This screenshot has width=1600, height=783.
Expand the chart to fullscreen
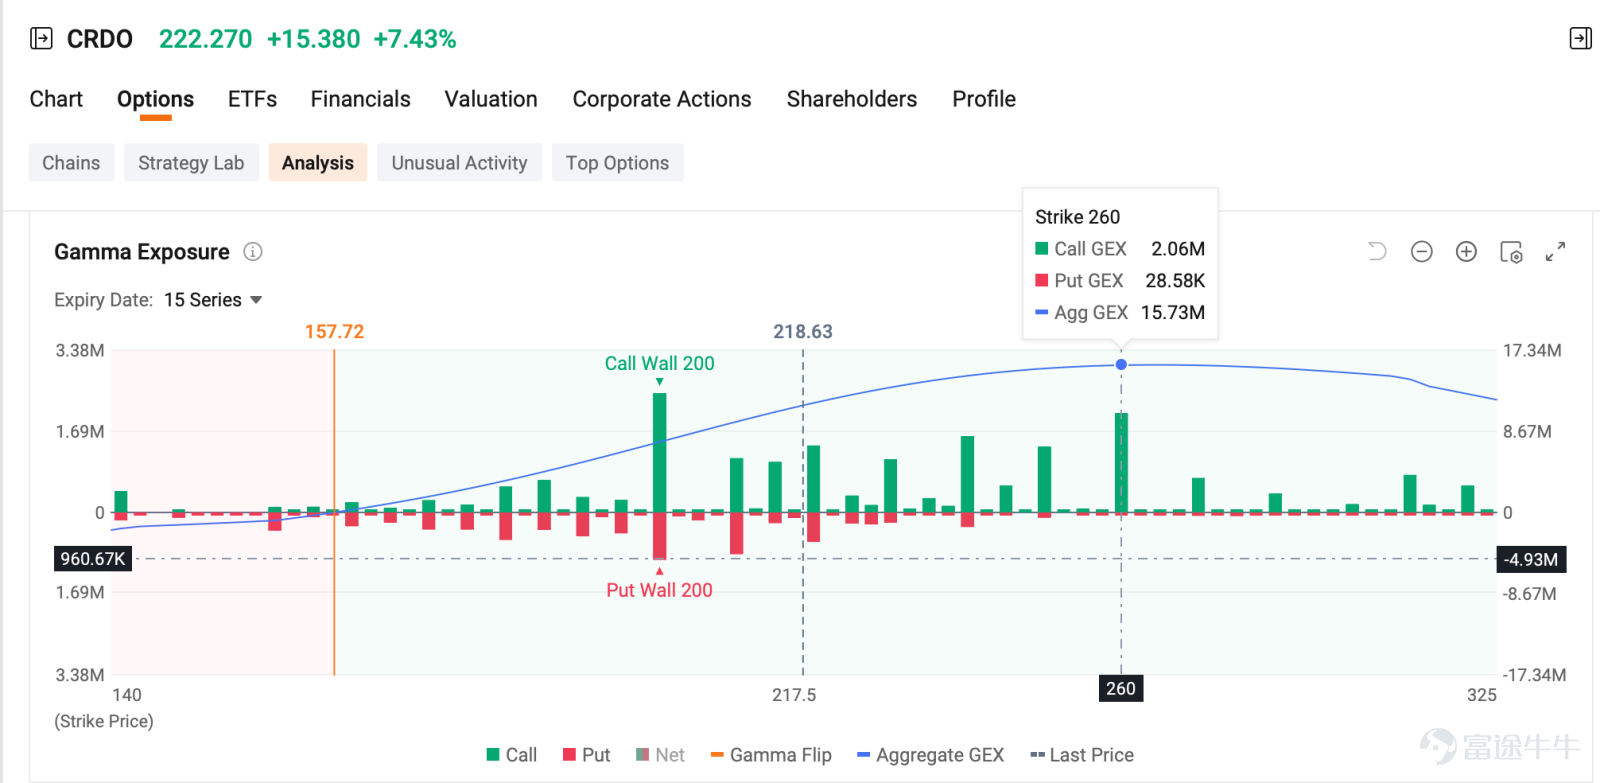1555,252
